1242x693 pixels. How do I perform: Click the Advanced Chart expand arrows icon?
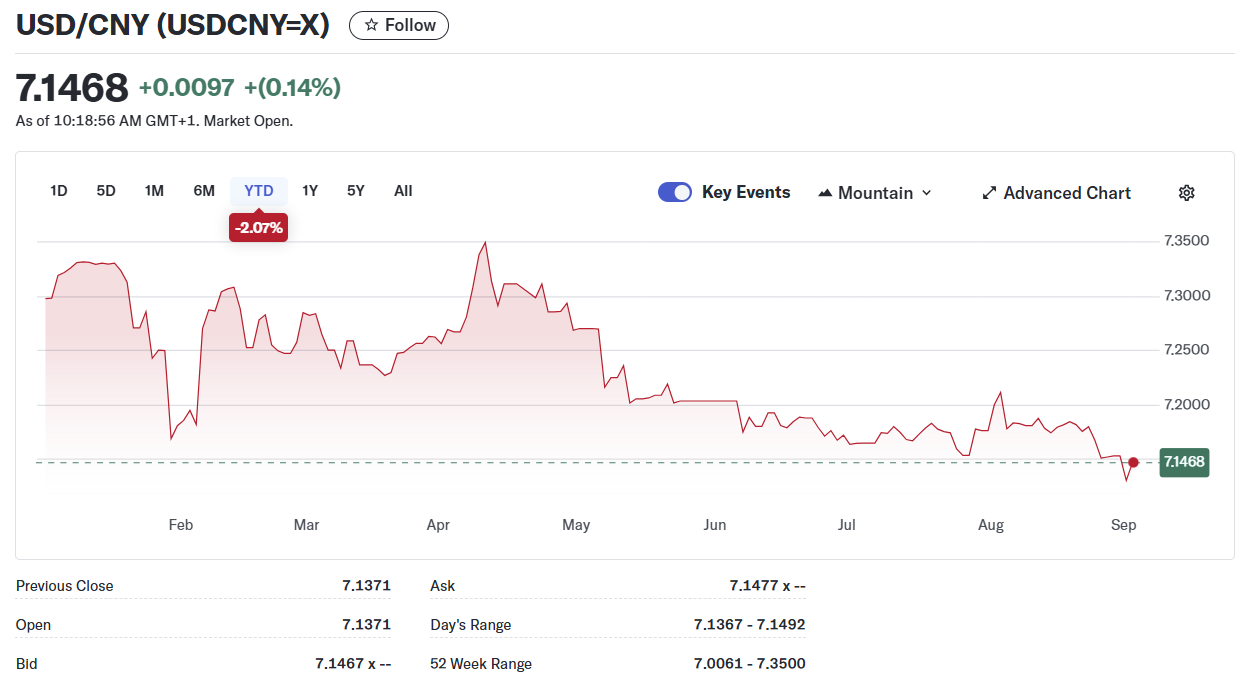coord(989,193)
